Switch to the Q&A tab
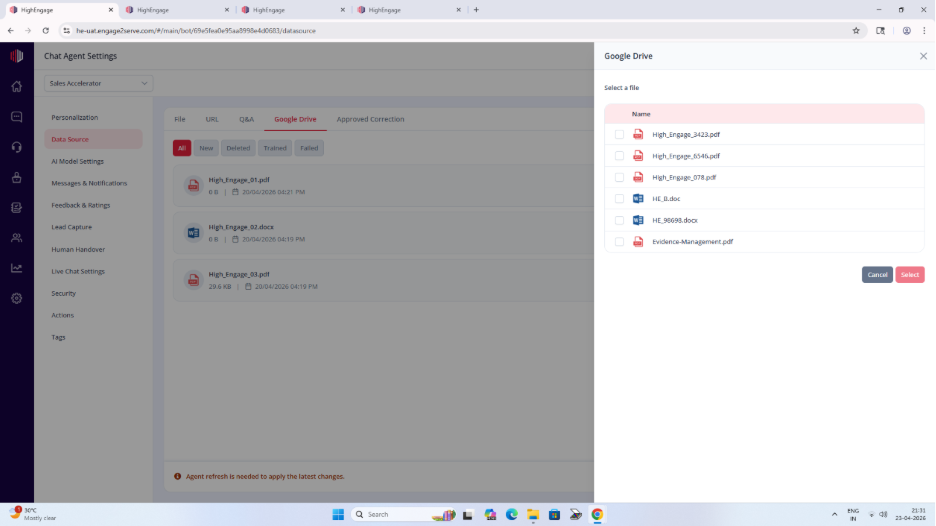 tap(247, 119)
